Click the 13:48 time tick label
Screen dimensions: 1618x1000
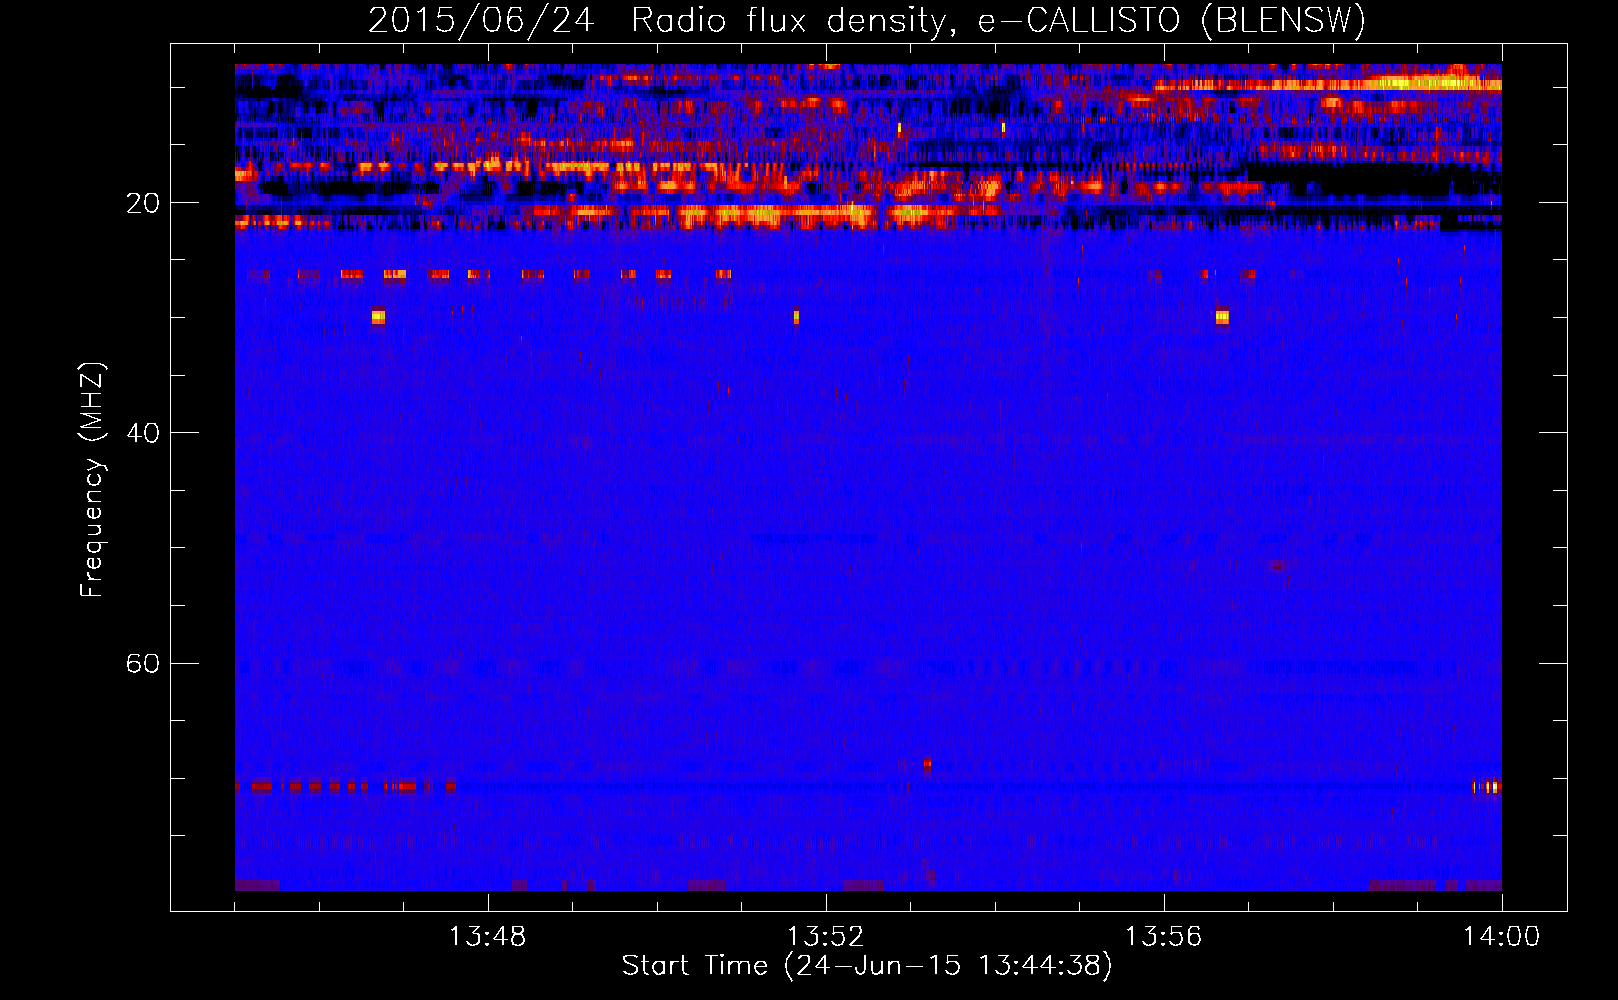coord(488,937)
